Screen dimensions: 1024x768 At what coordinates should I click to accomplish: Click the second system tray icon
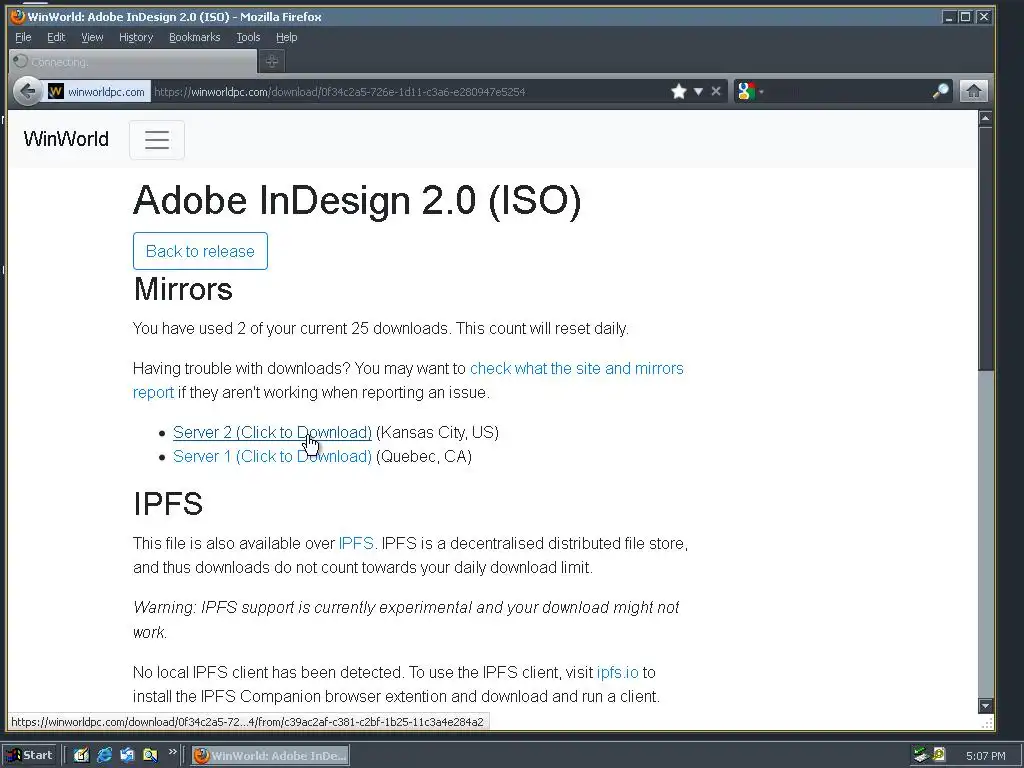click(x=939, y=755)
